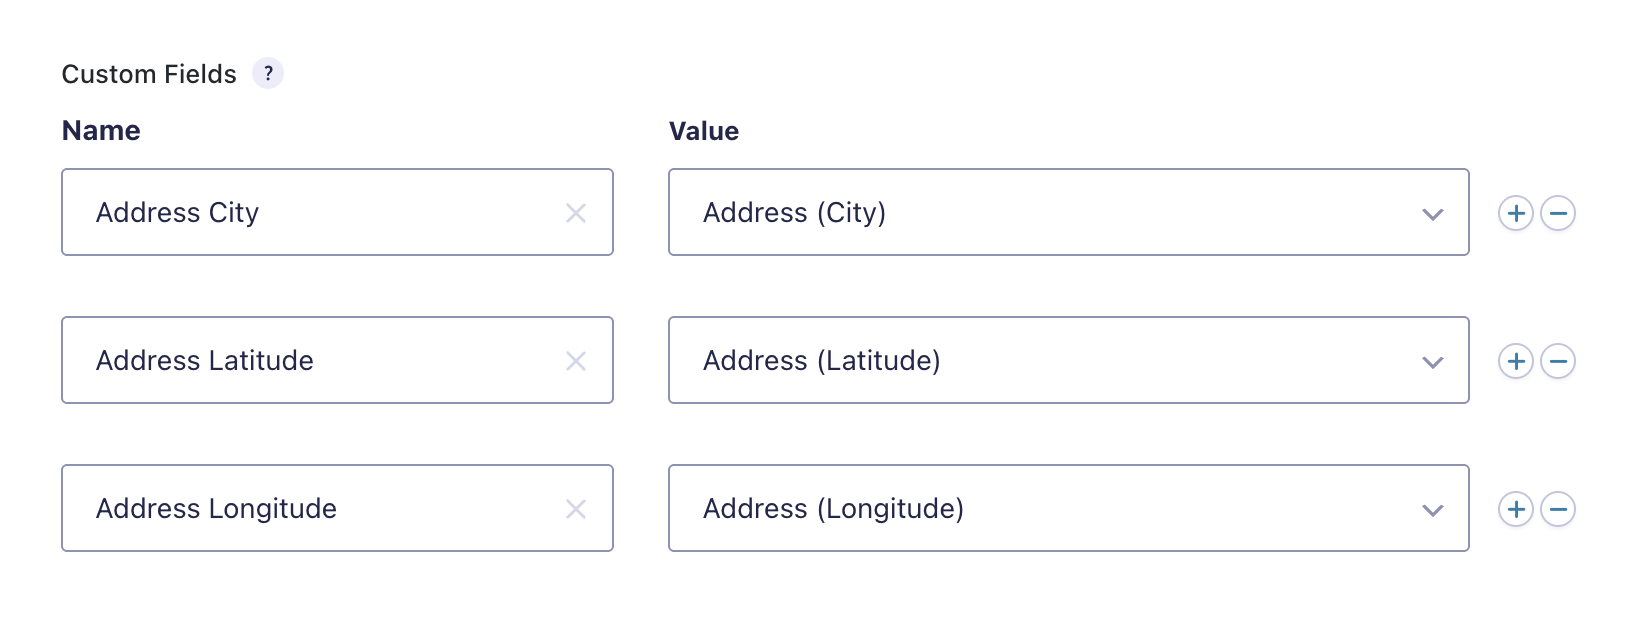Clear the Address Latitude name field
This screenshot has height=621, width=1635.
click(576, 361)
